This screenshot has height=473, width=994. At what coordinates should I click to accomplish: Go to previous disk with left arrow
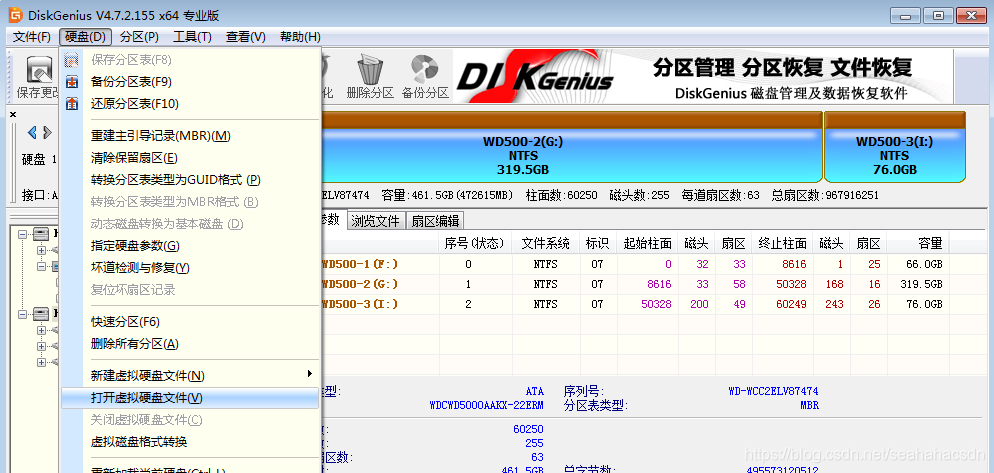coord(32,133)
